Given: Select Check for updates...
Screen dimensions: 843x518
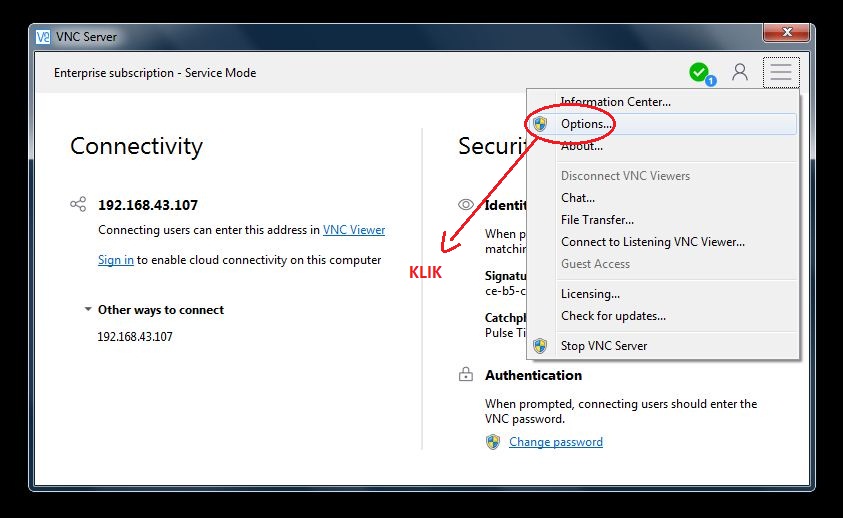Looking at the screenshot, I should [662, 316].
